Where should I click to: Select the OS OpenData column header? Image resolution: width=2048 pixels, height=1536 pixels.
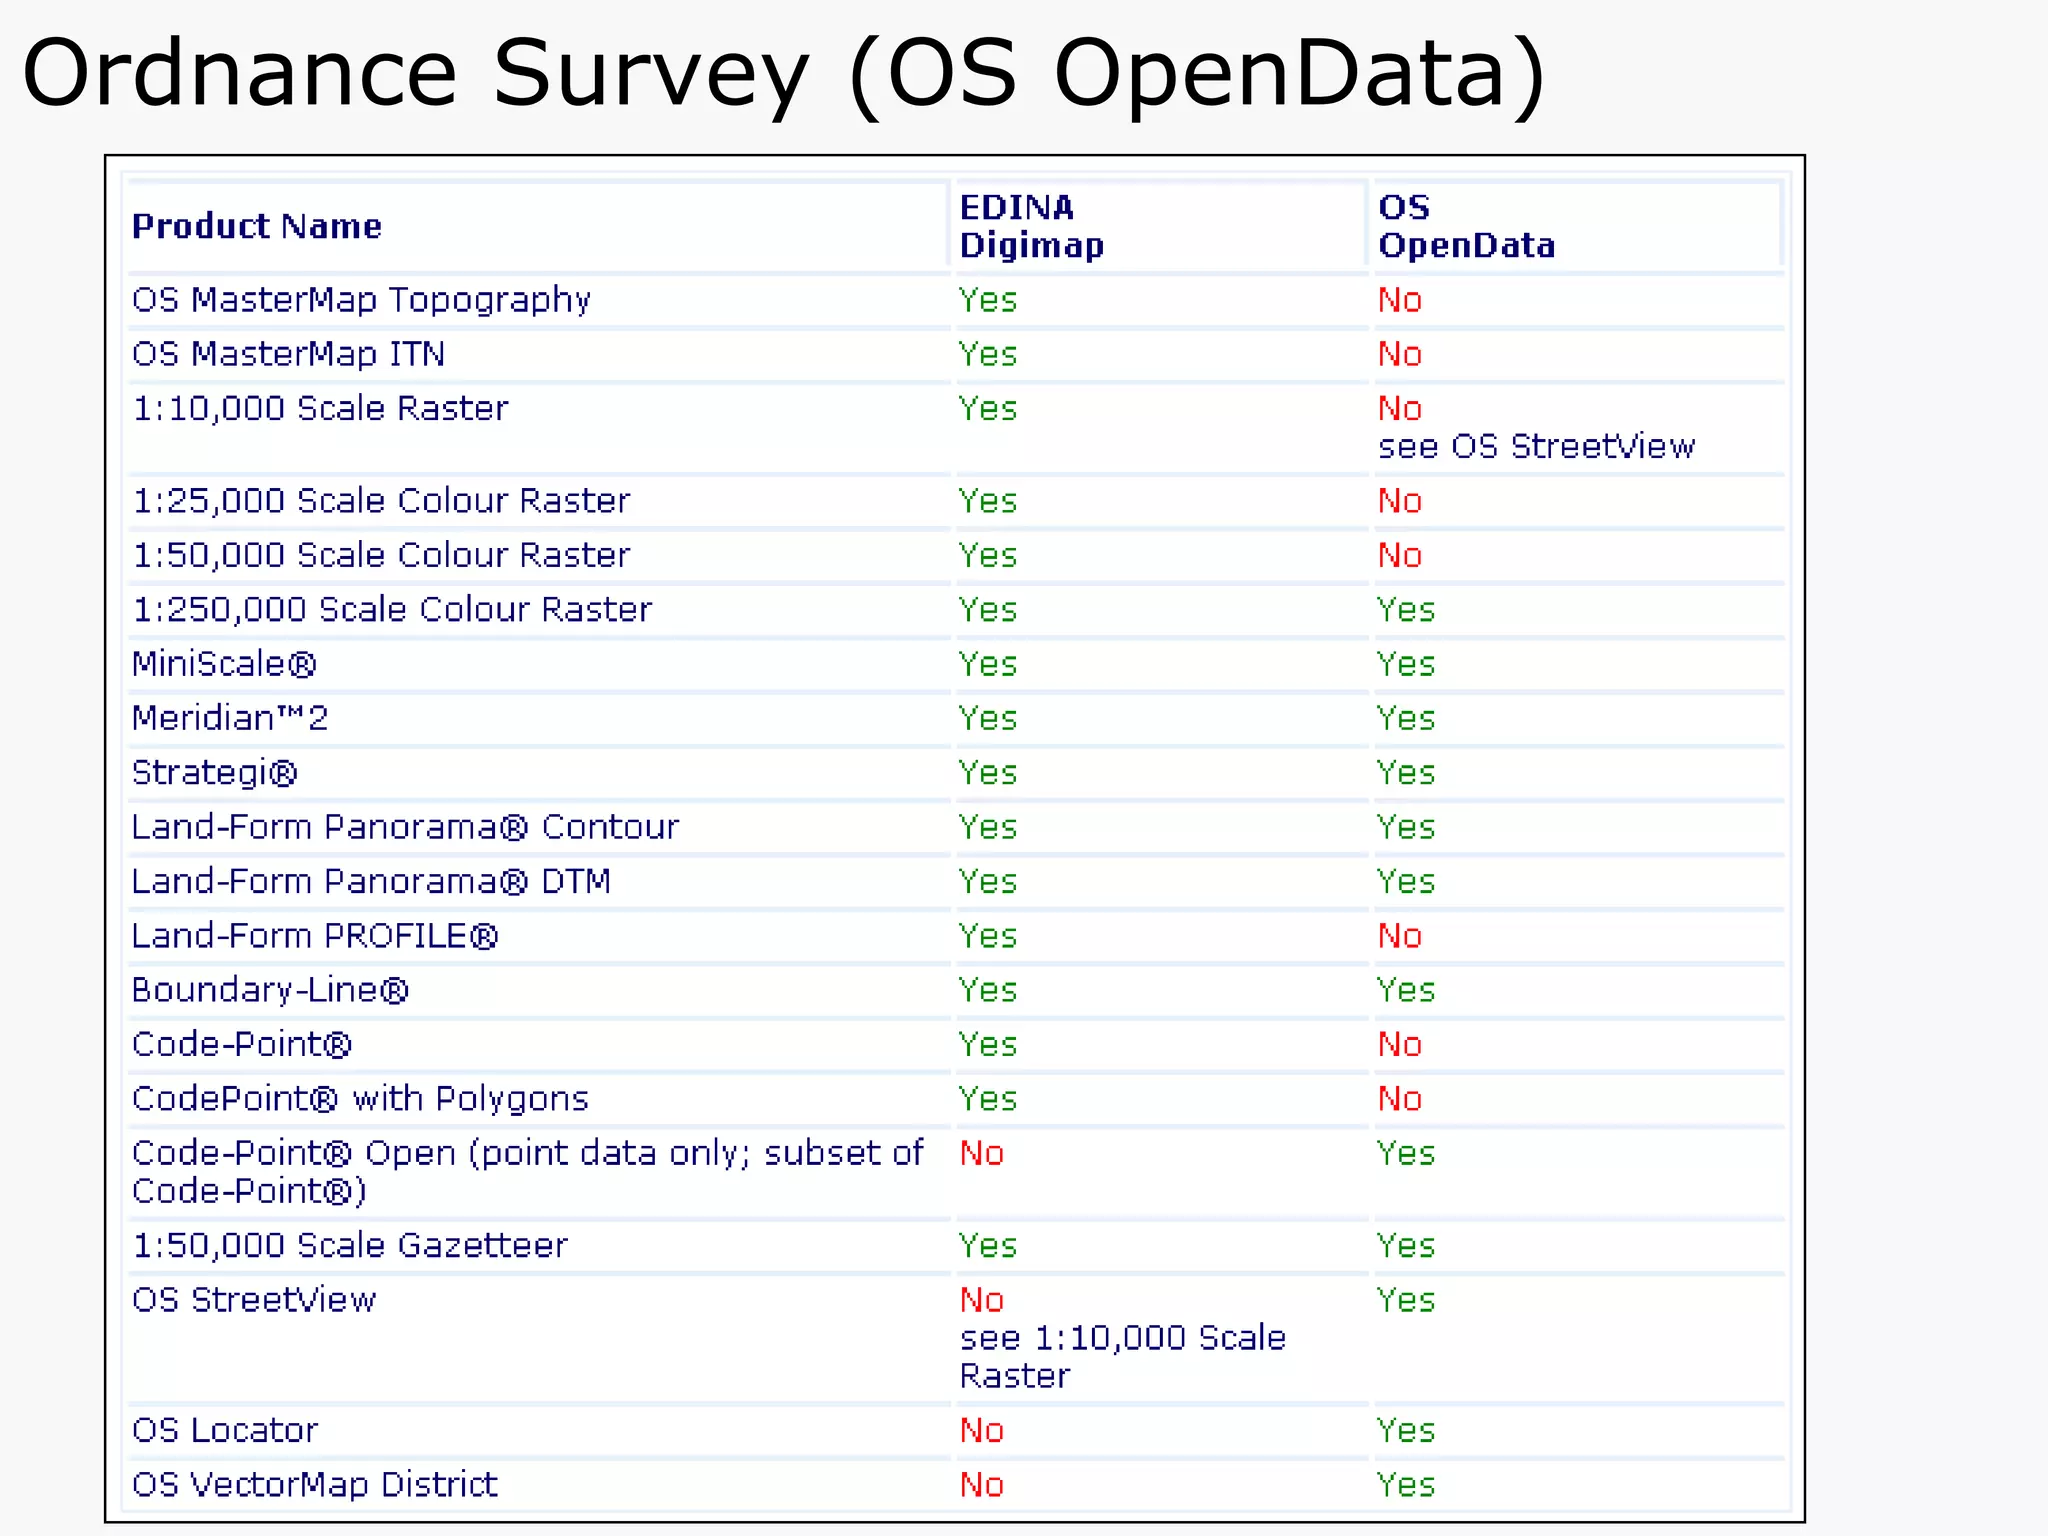point(1467,226)
